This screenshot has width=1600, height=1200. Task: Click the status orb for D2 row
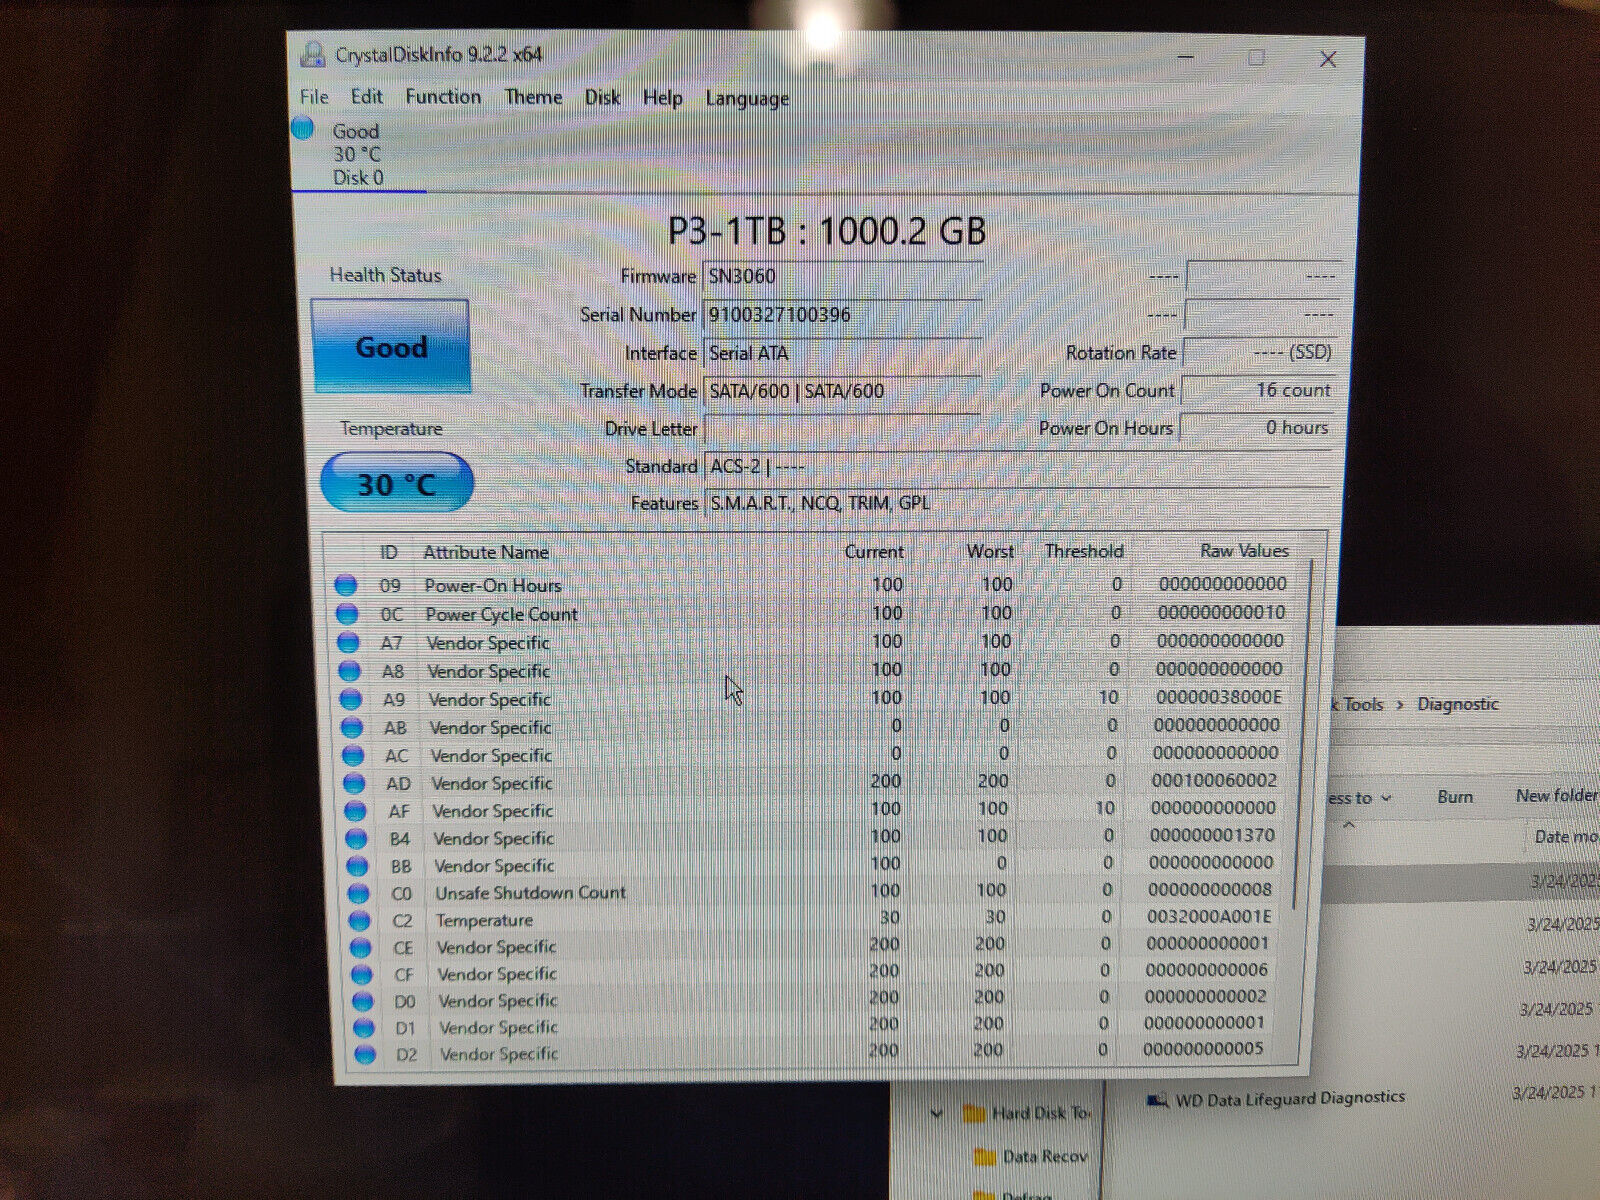tap(365, 1054)
